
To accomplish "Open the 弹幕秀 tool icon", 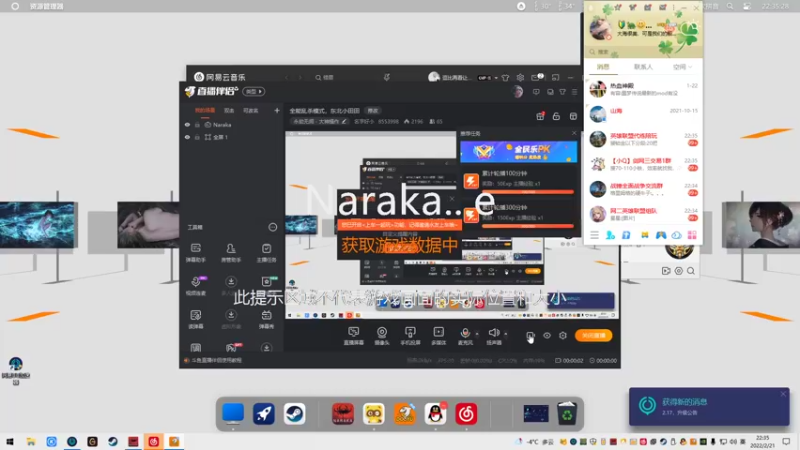I will [266, 319].
